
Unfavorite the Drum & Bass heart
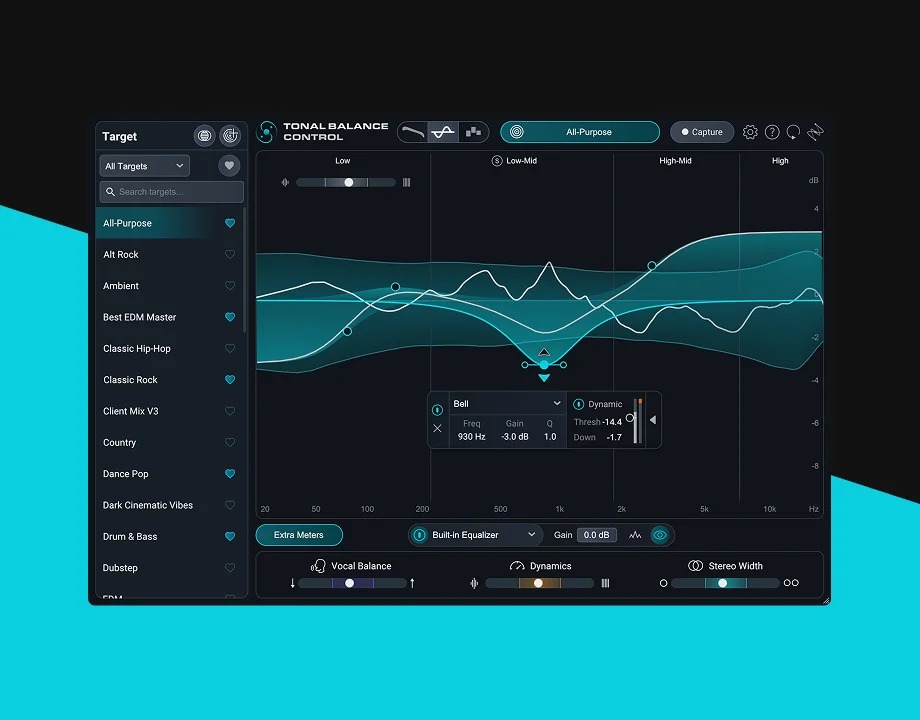(230, 536)
